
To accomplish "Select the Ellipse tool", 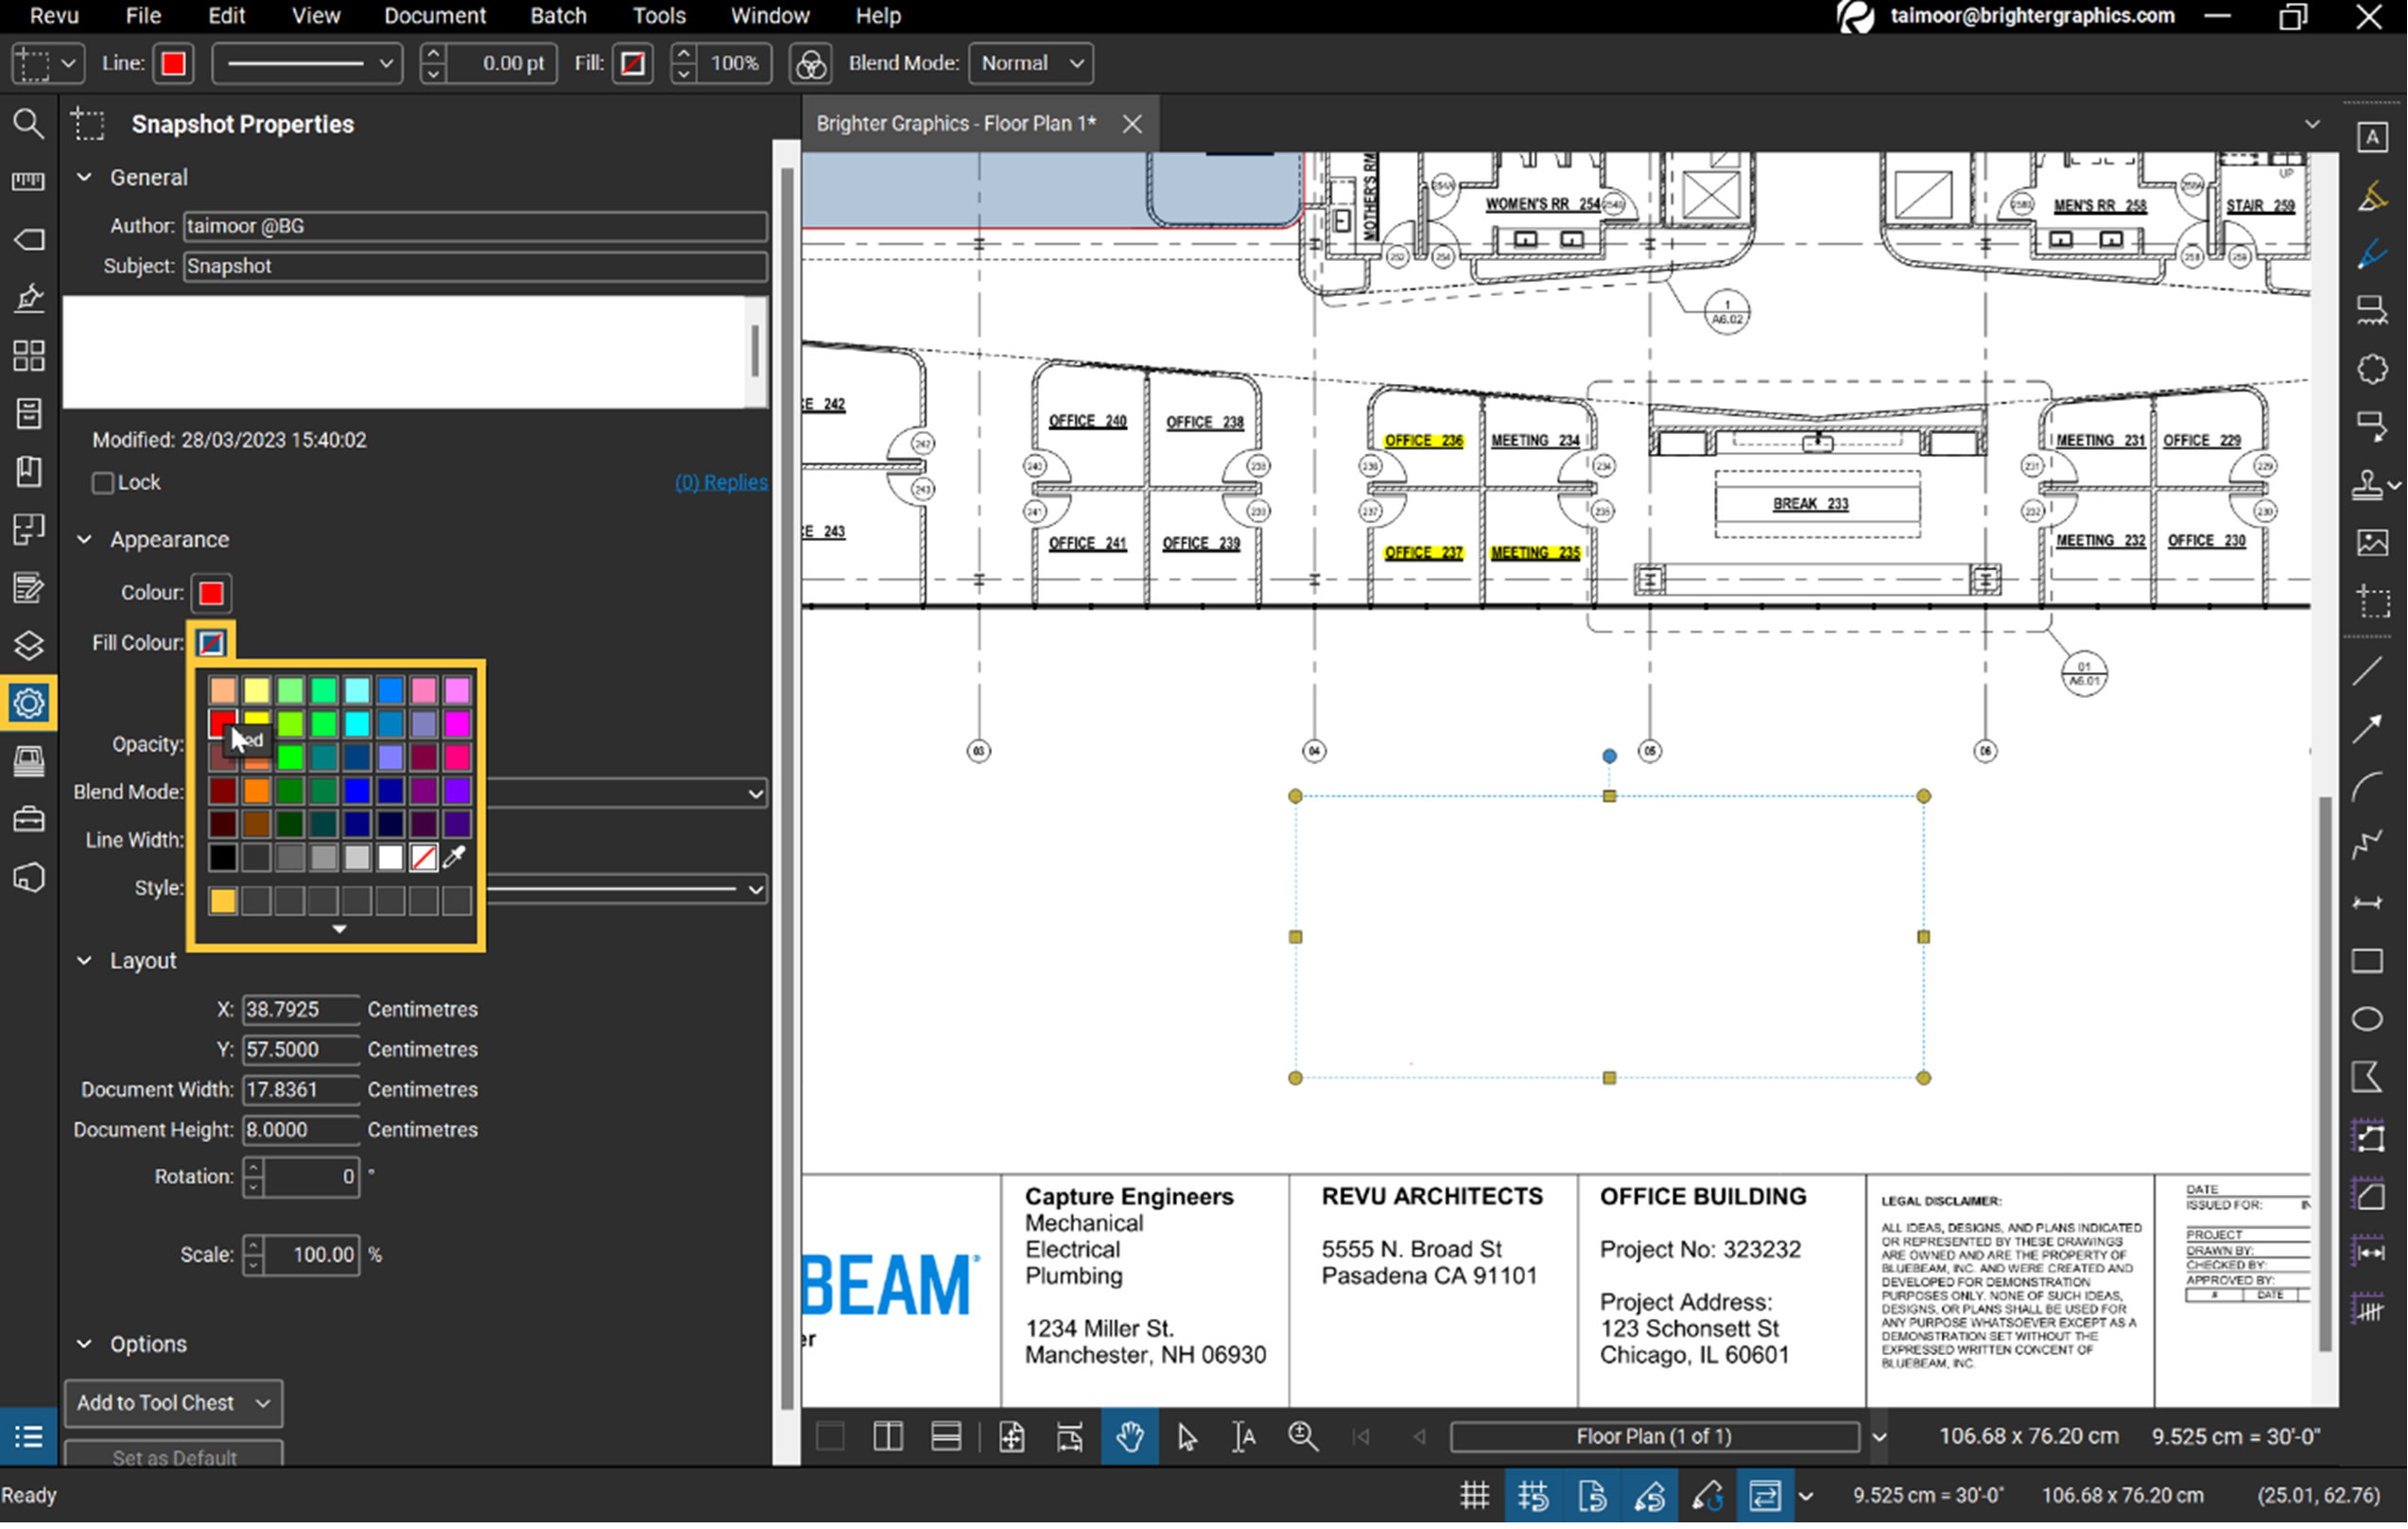I will point(2368,1020).
